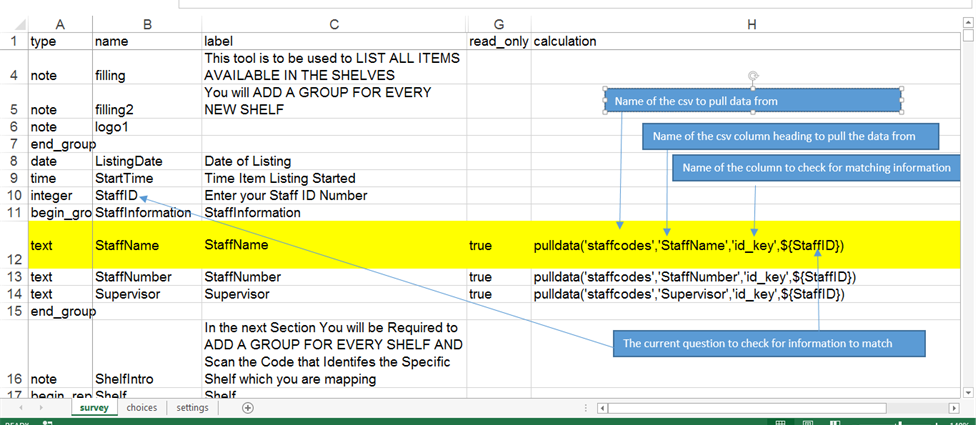This screenshot has height=425, width=976.
Task: Select the highlighted pulldata StaffName formula cell
Action: (688, 245)
